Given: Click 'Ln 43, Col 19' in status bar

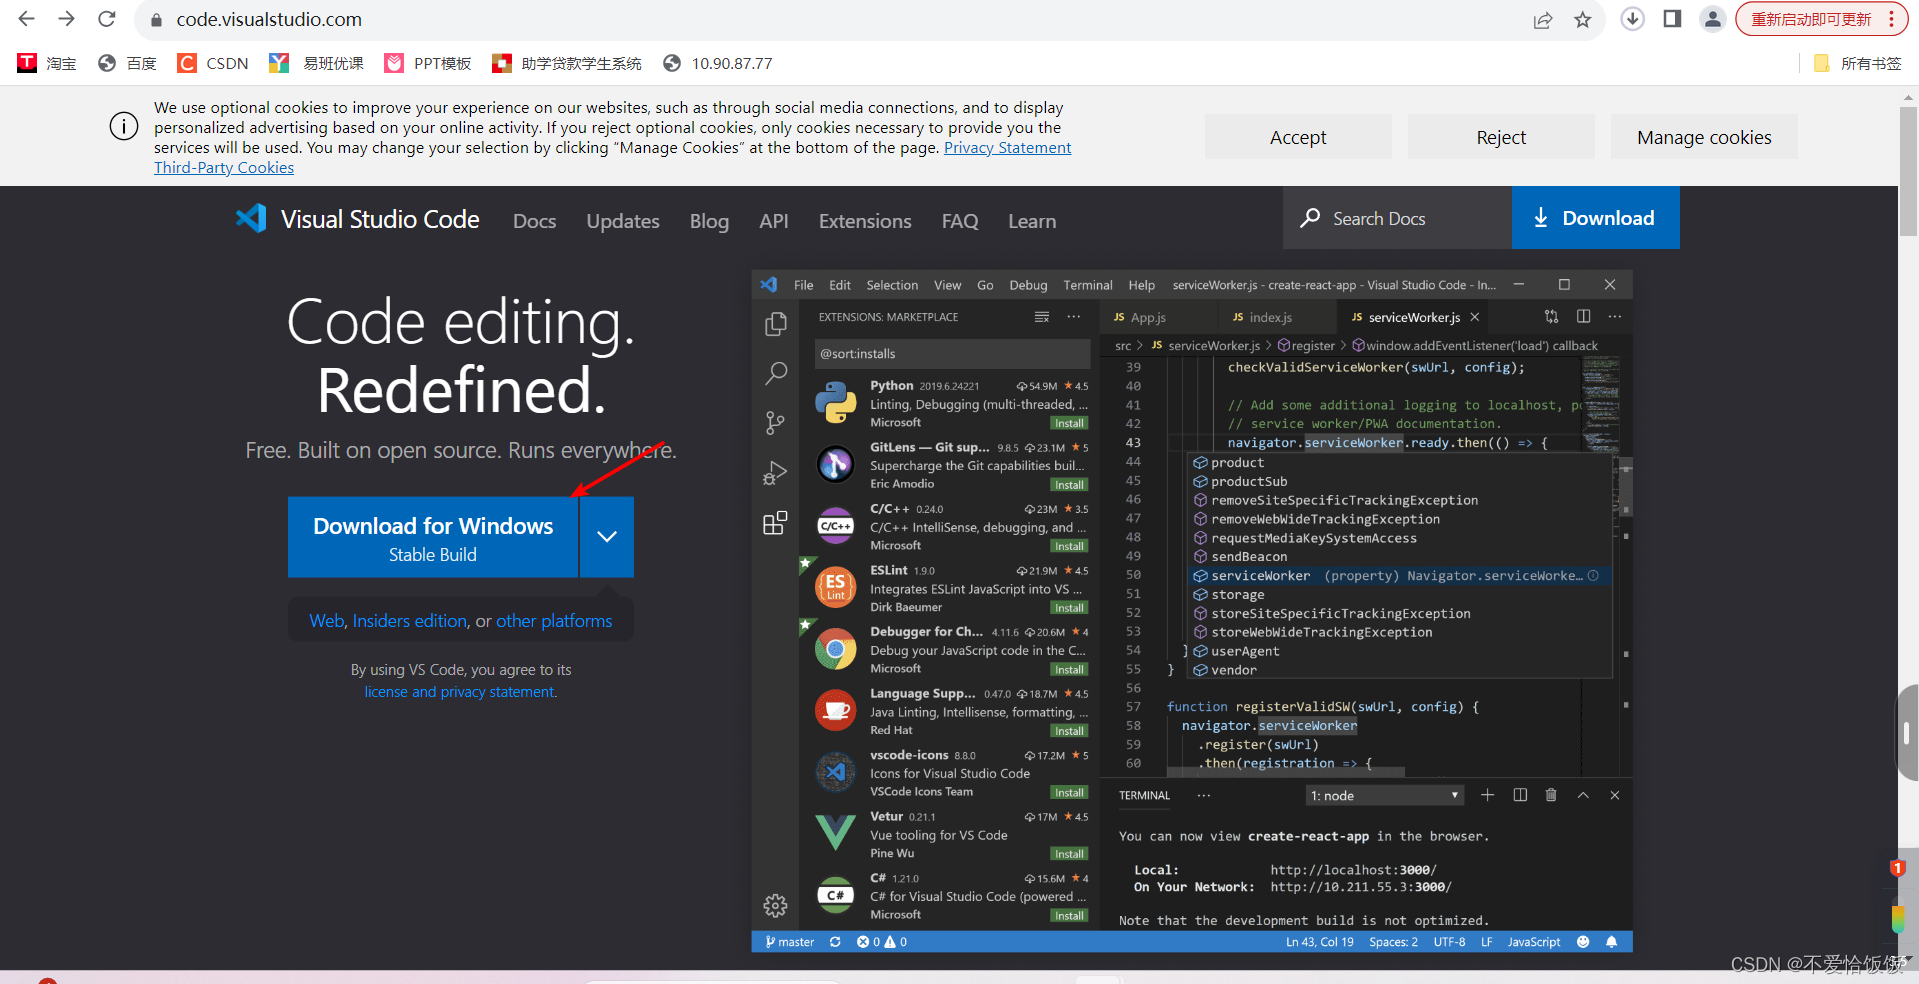Looking at the screenshot, I should point(1319,942).
